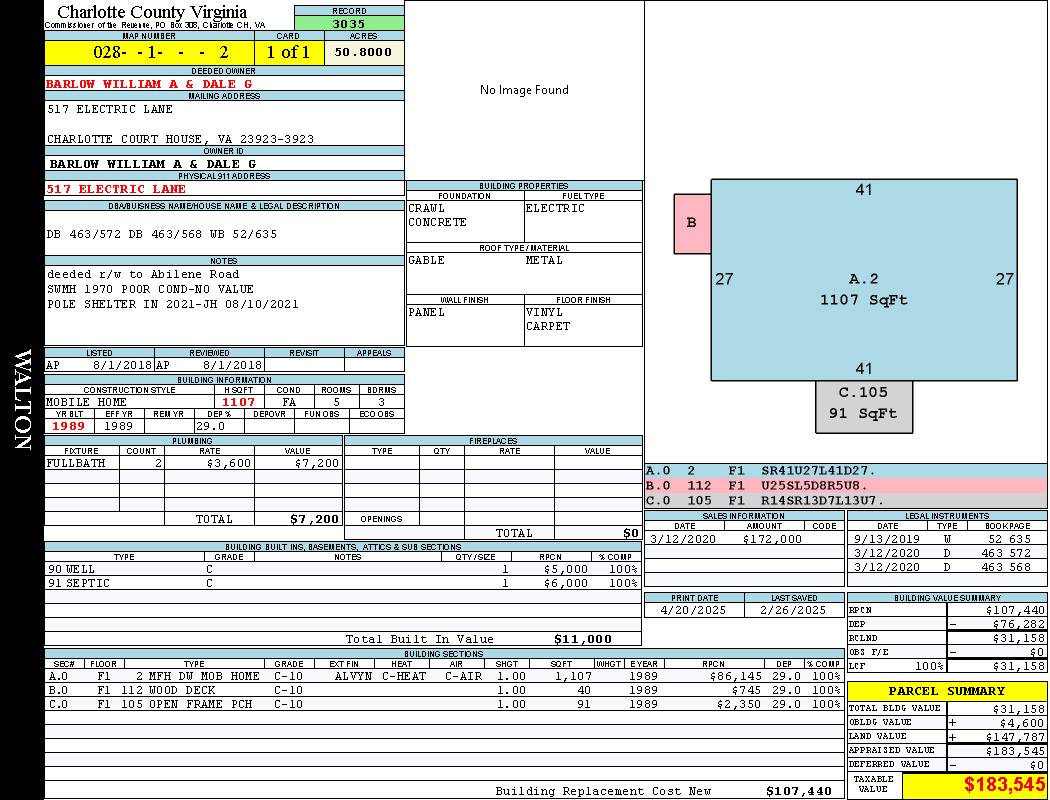
Task: Click the pink B deck section in sketch
Action: [x=691, y=223]
